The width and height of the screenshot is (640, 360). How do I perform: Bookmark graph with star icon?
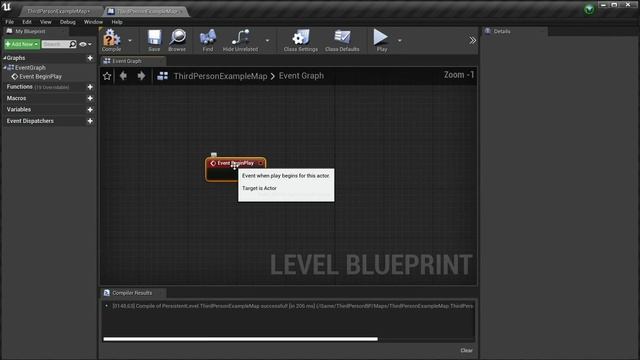(107, 76)
